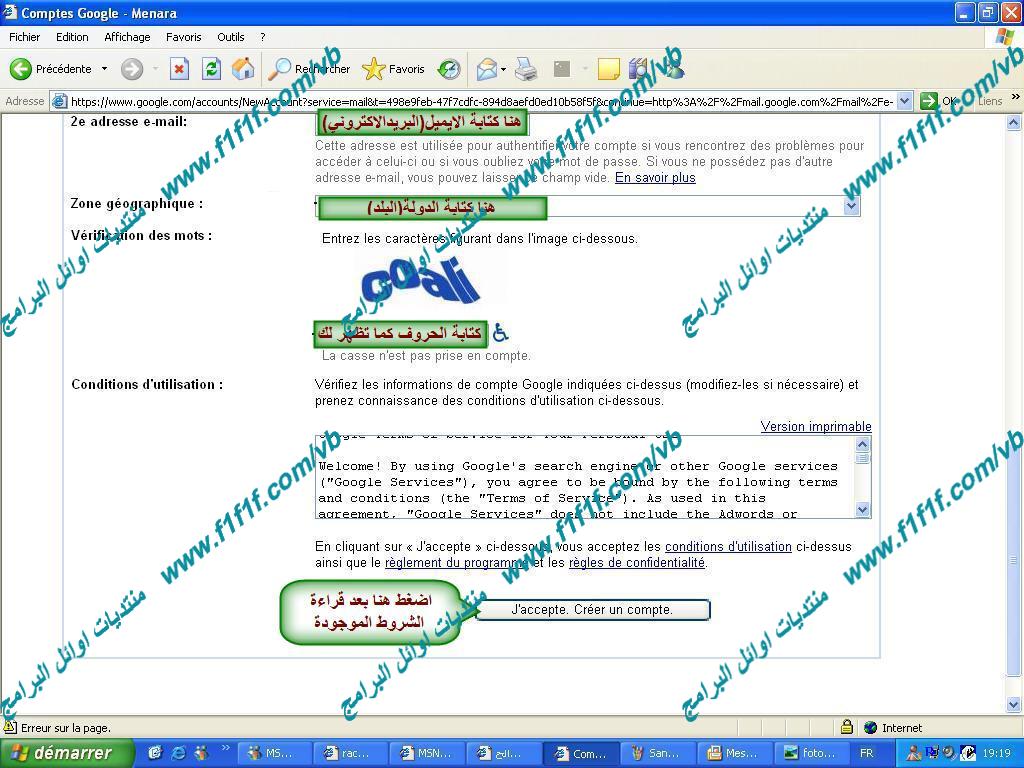Click the Stop loading icon
Viewport: 1024px width, 768px height.
pyautogui.click(x=179, y=69)
